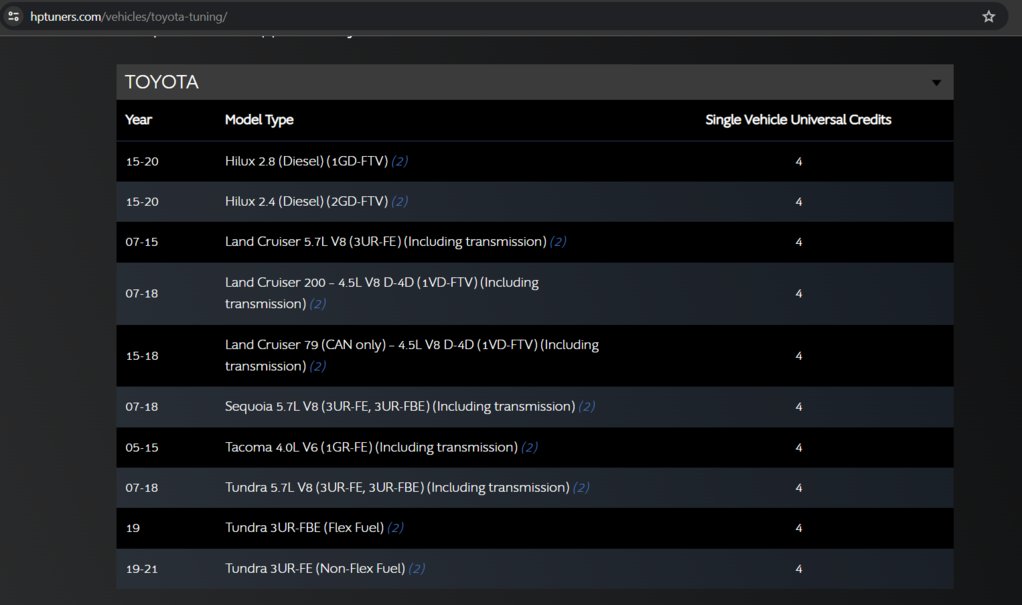
Task: Select Hilux 2.4 (Diesel) (2GD-FTV) model text
Action: tap(306, 201)
